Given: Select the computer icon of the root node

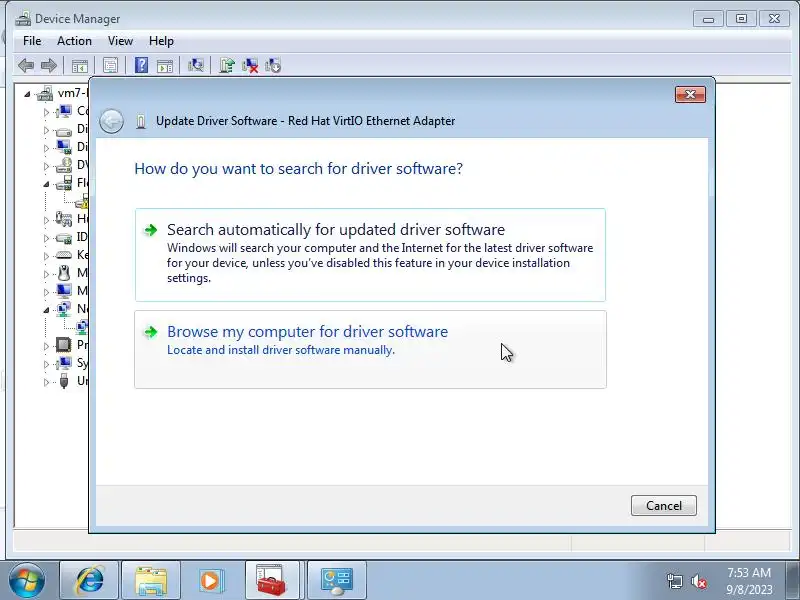Looking at the screenshot, I should (45, 93).
